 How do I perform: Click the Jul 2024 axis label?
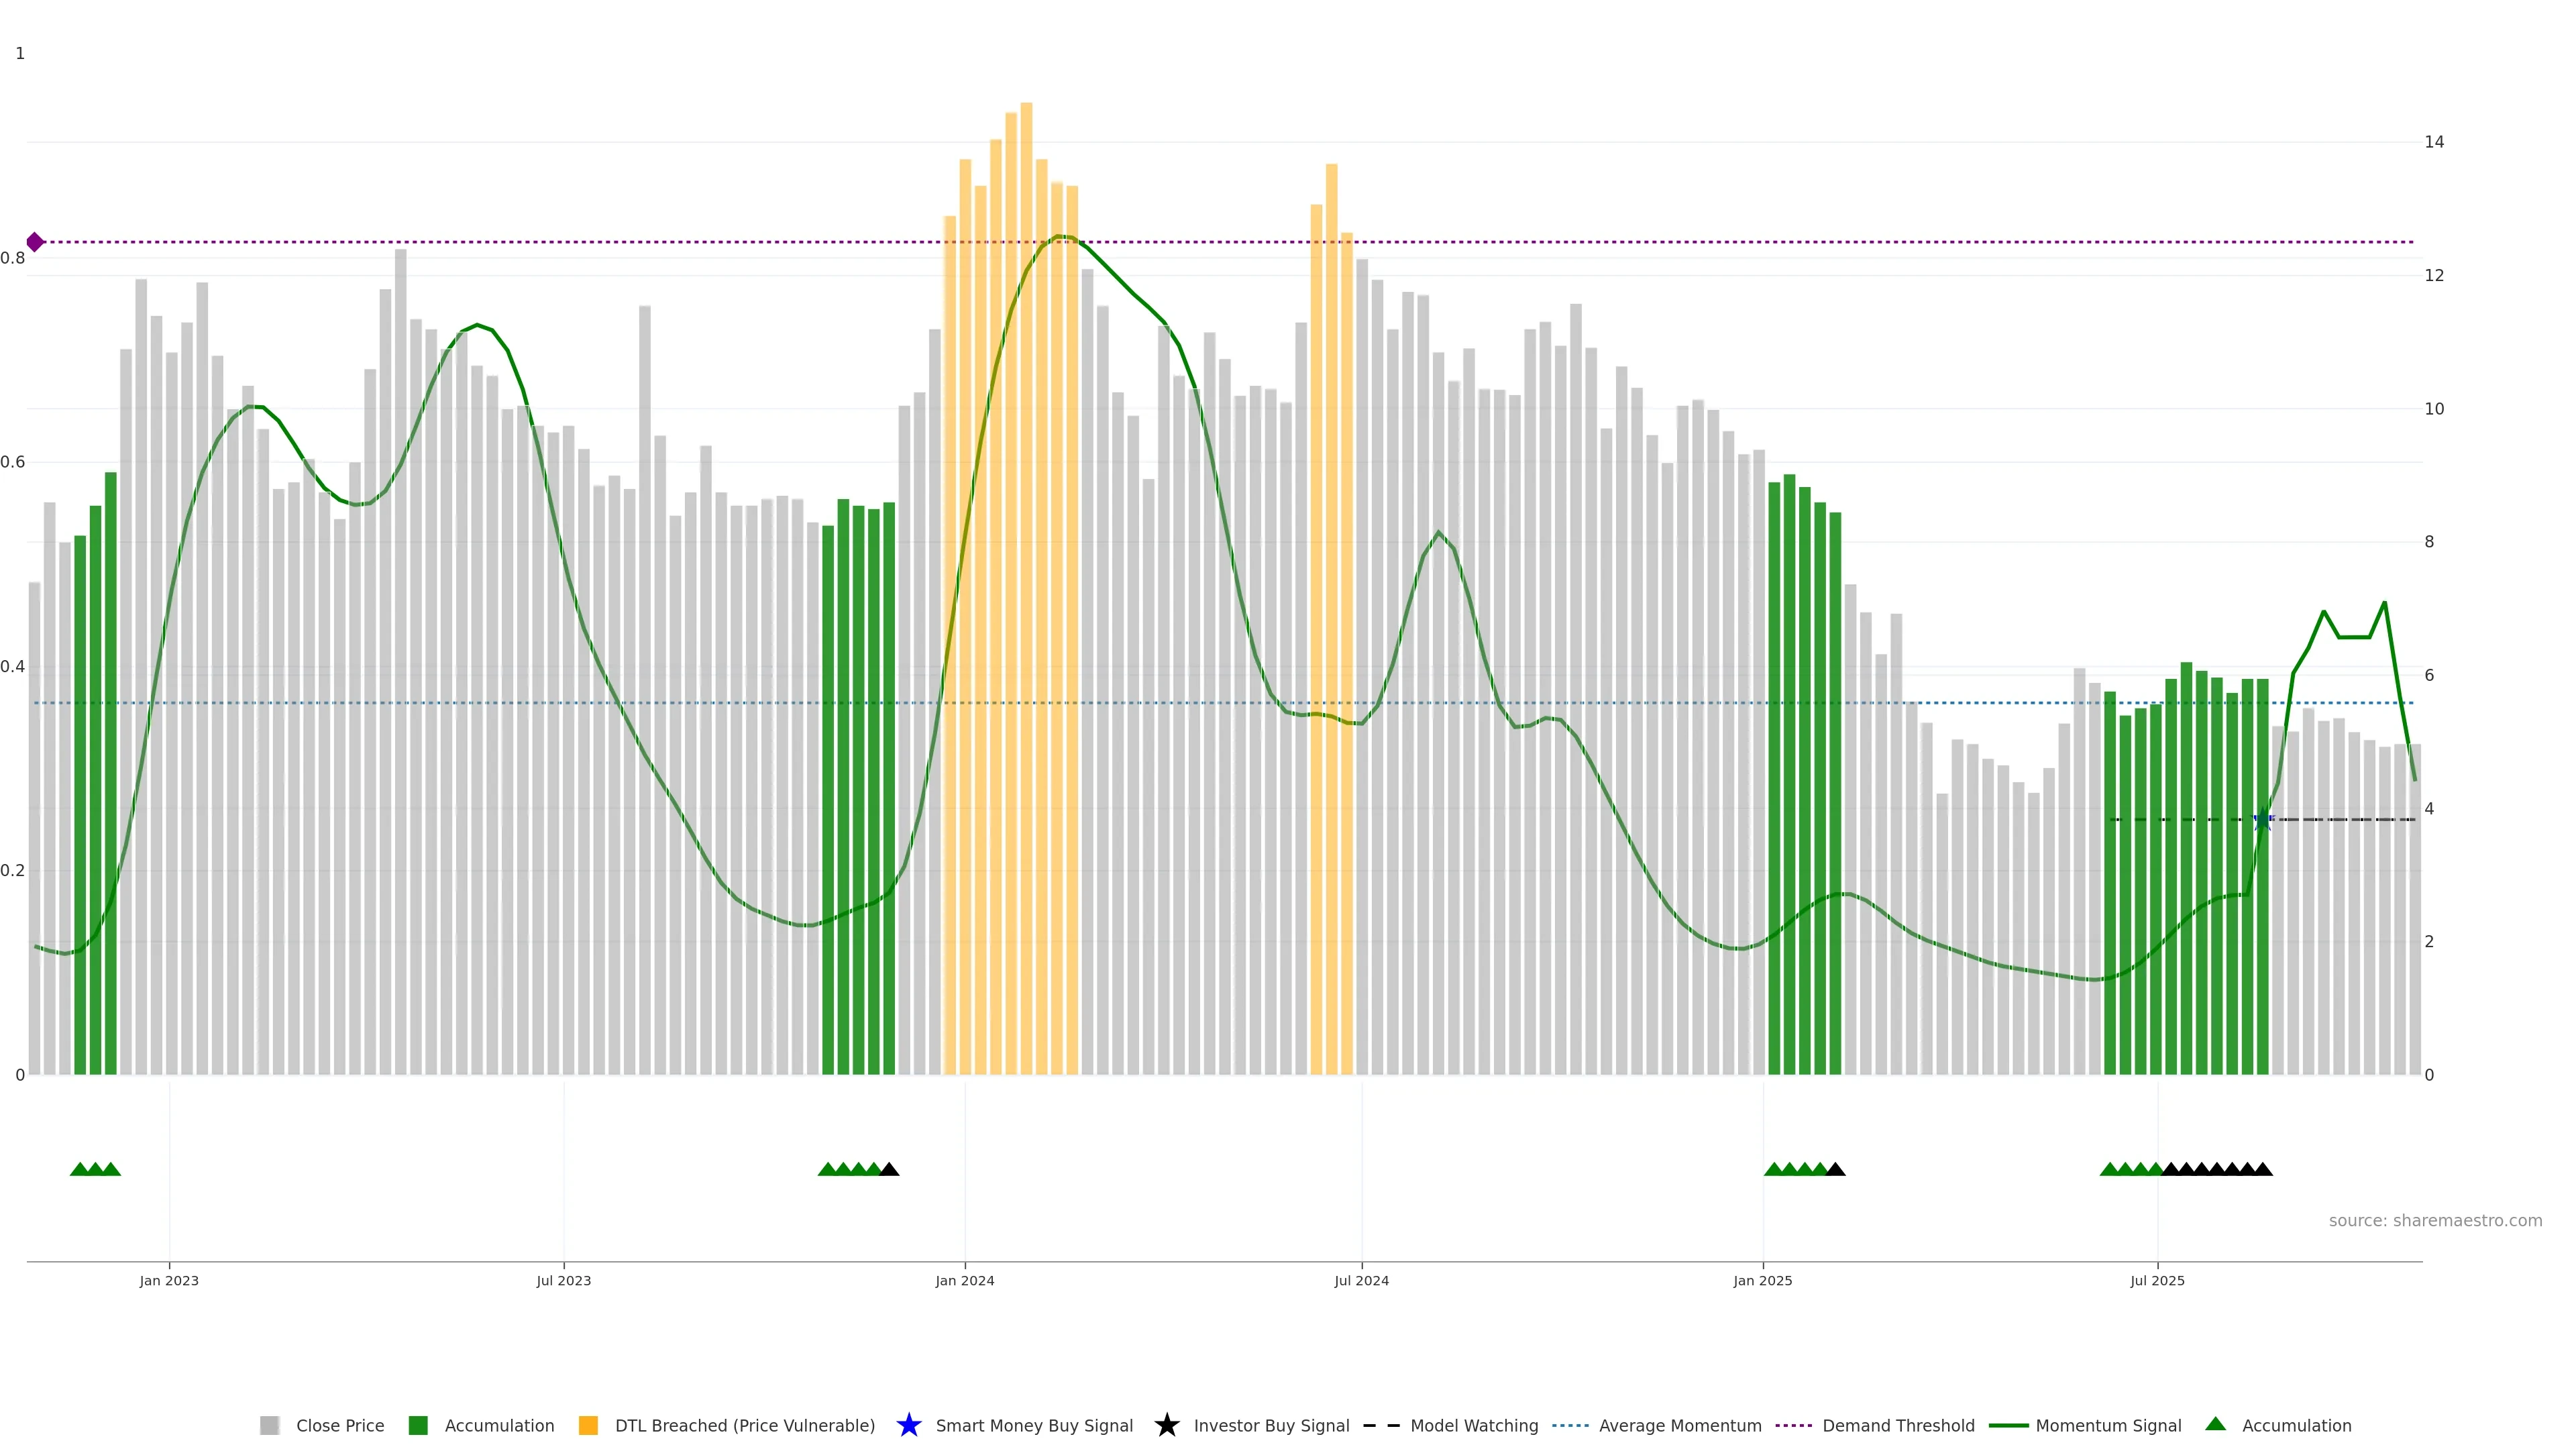[x=1361, y=1280]
